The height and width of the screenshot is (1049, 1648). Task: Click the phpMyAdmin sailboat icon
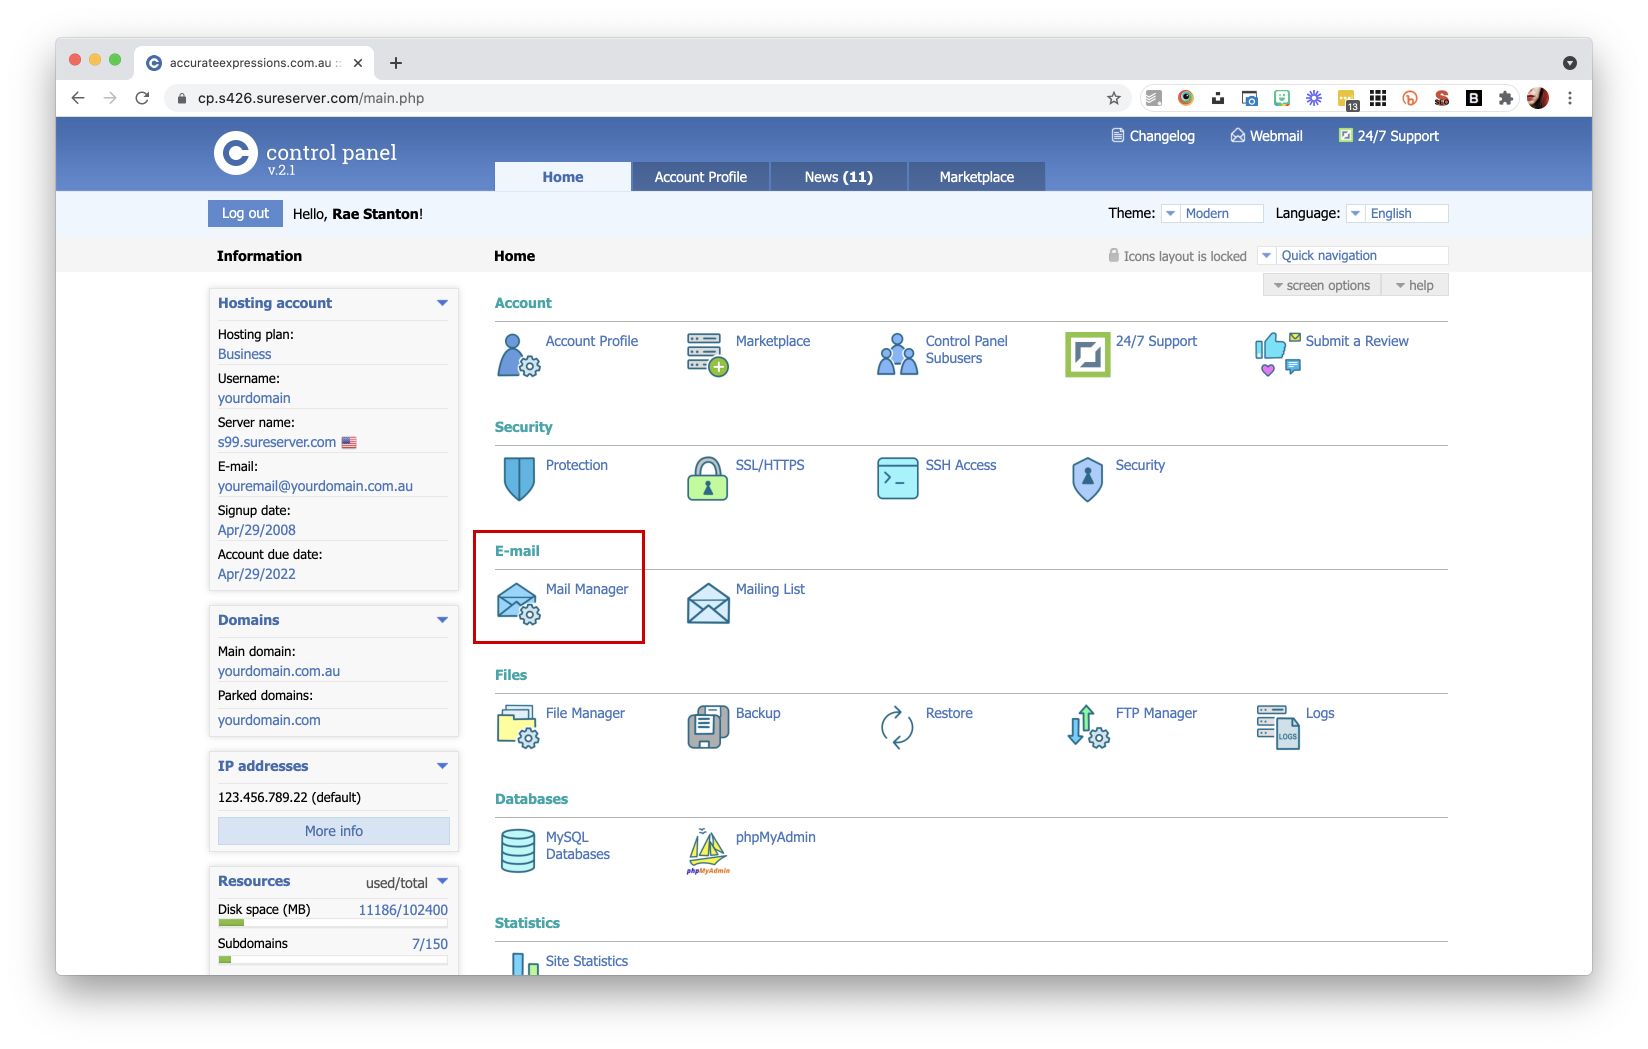point(708,851)
